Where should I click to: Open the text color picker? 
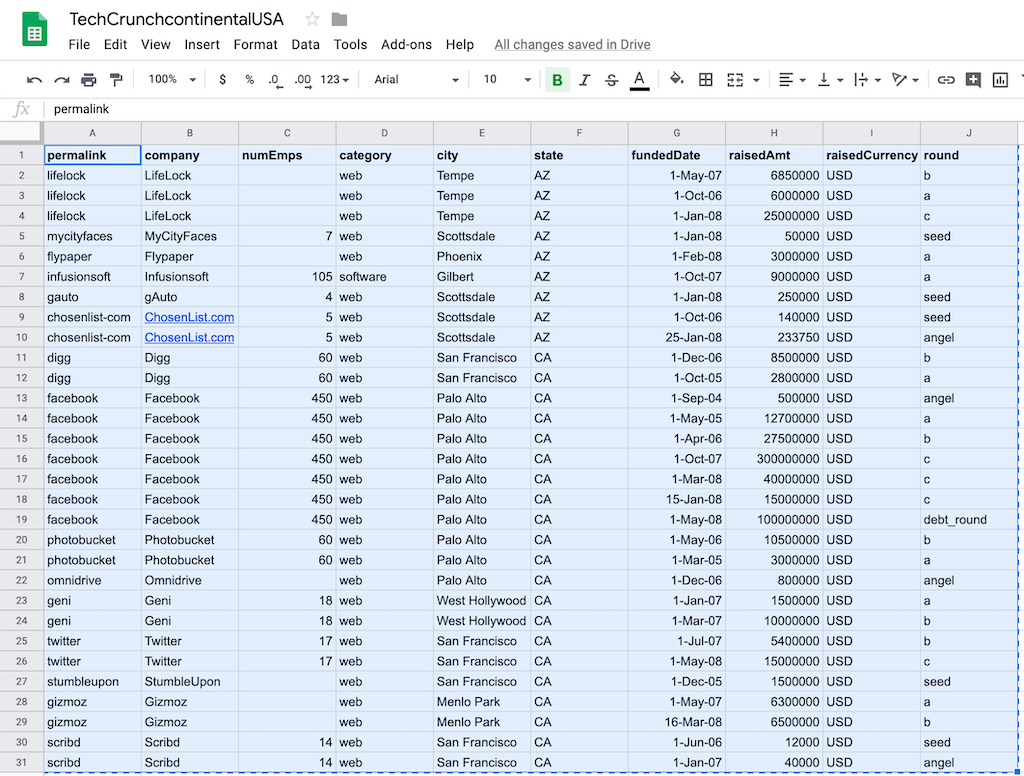pos(639,78)
